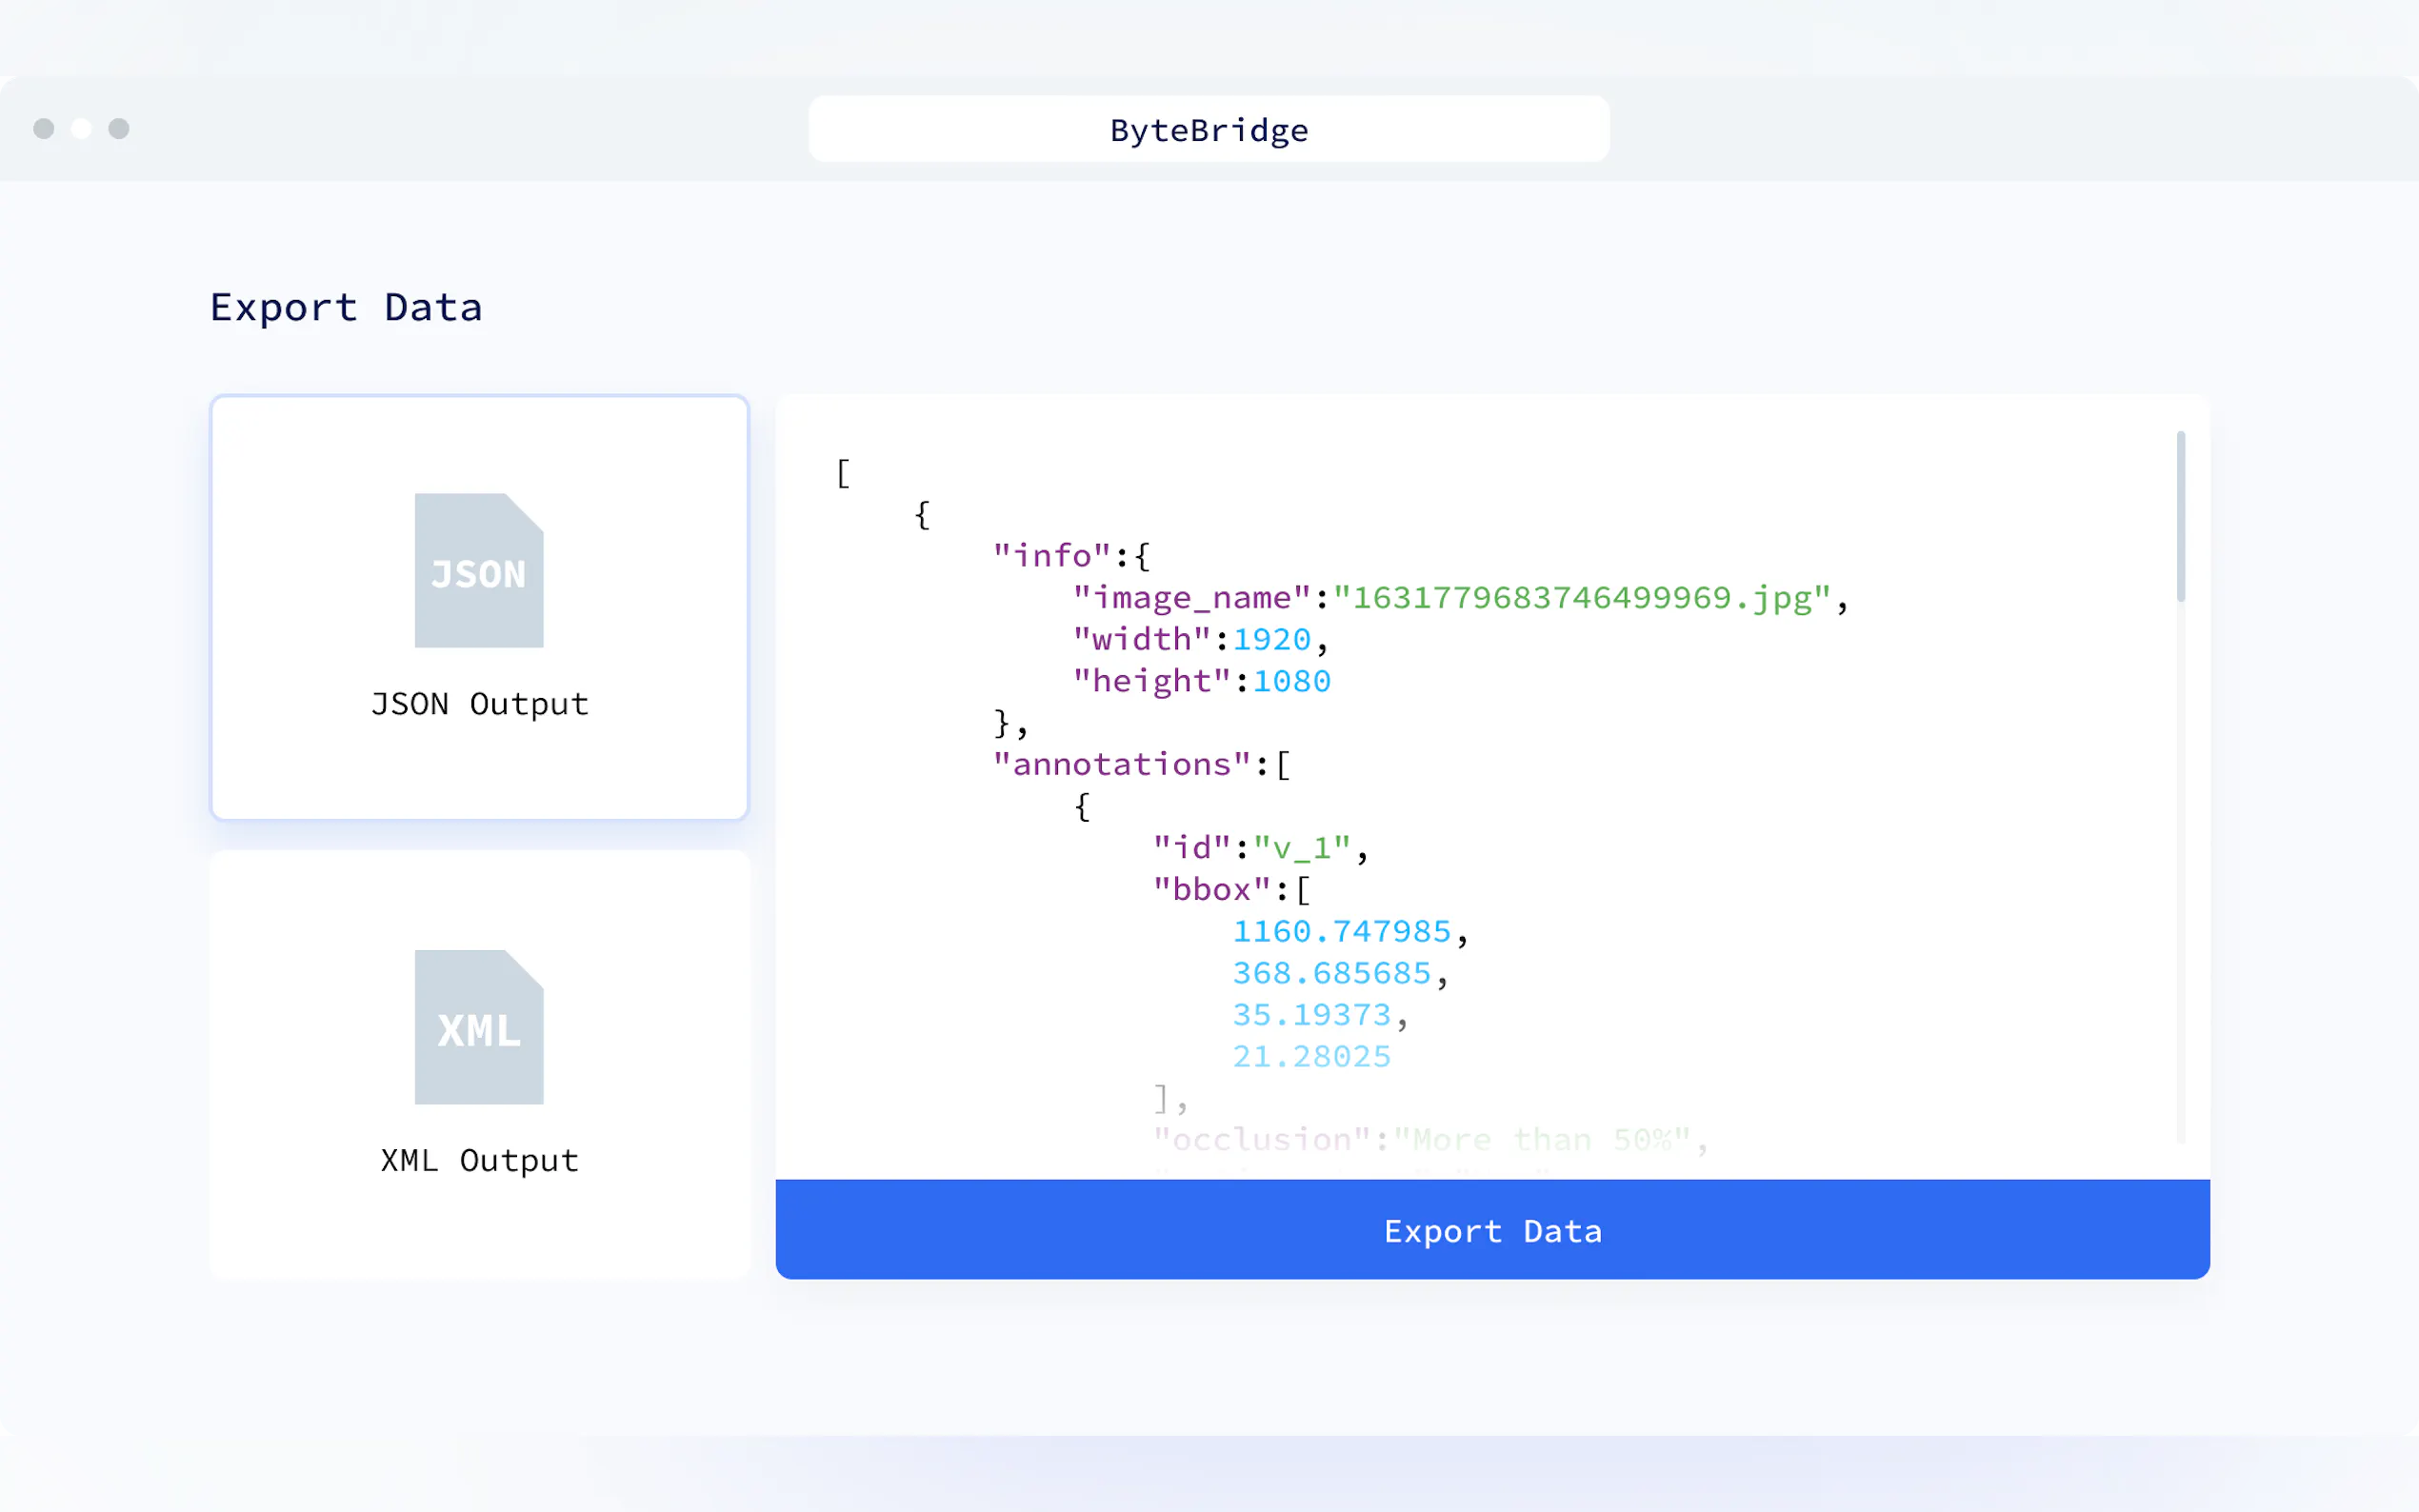2419x1512 pixels.
Task: Click the third gray window dot
Action: pyautogui.click(x=119, y=129)
